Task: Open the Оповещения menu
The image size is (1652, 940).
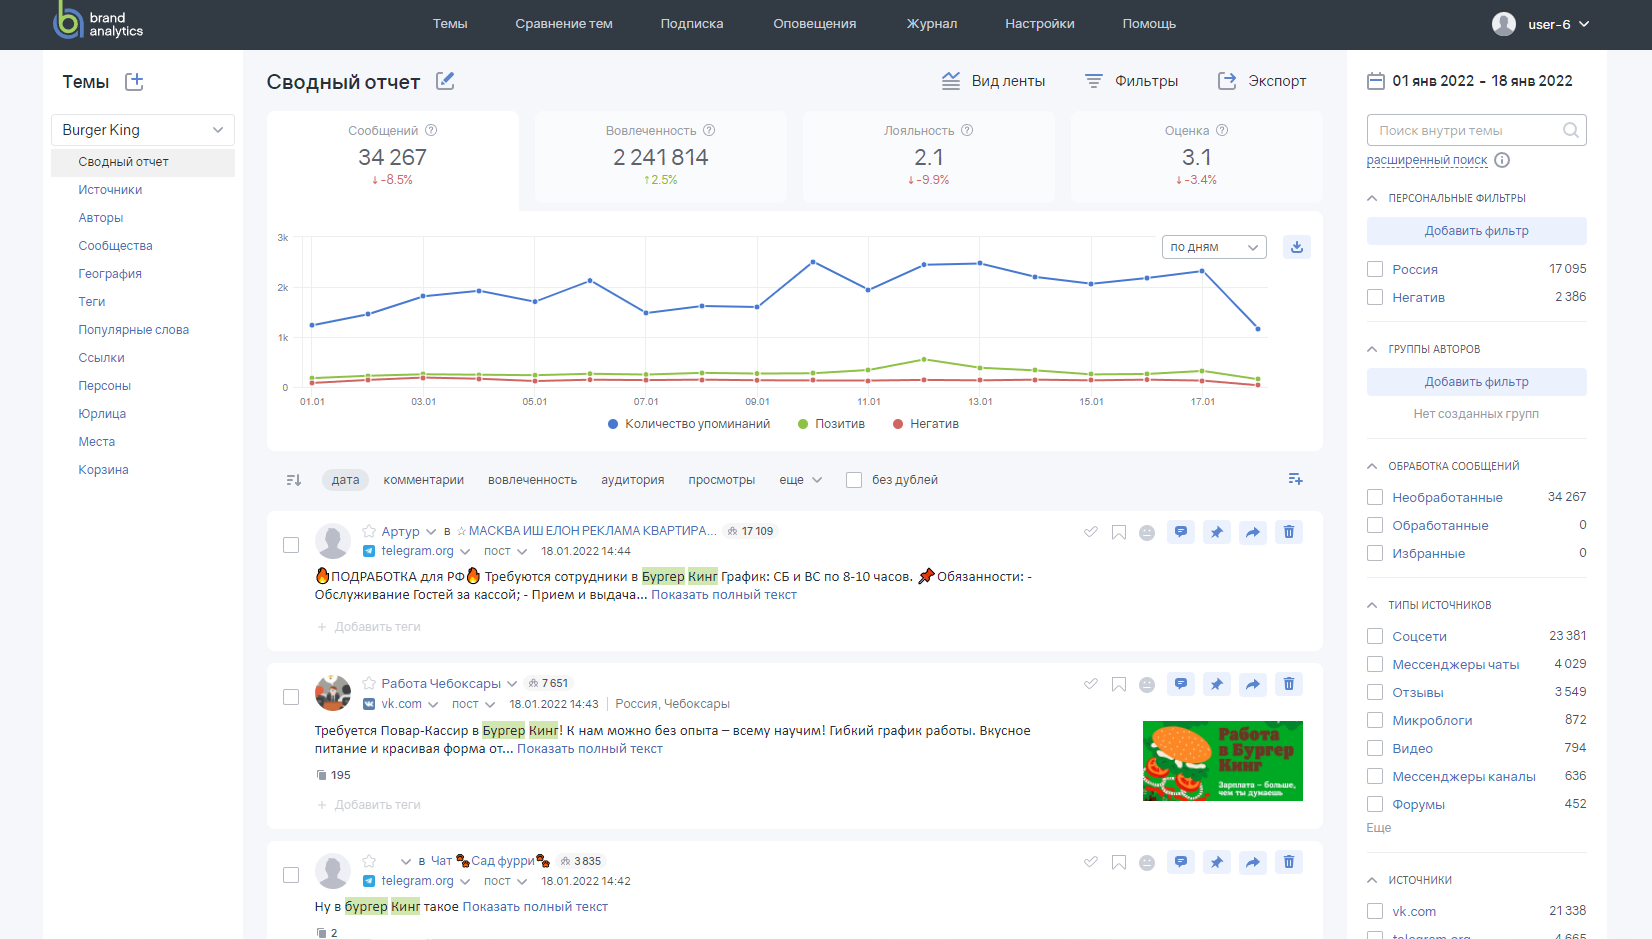Action: pyautogui.click(x=814, y=24)
